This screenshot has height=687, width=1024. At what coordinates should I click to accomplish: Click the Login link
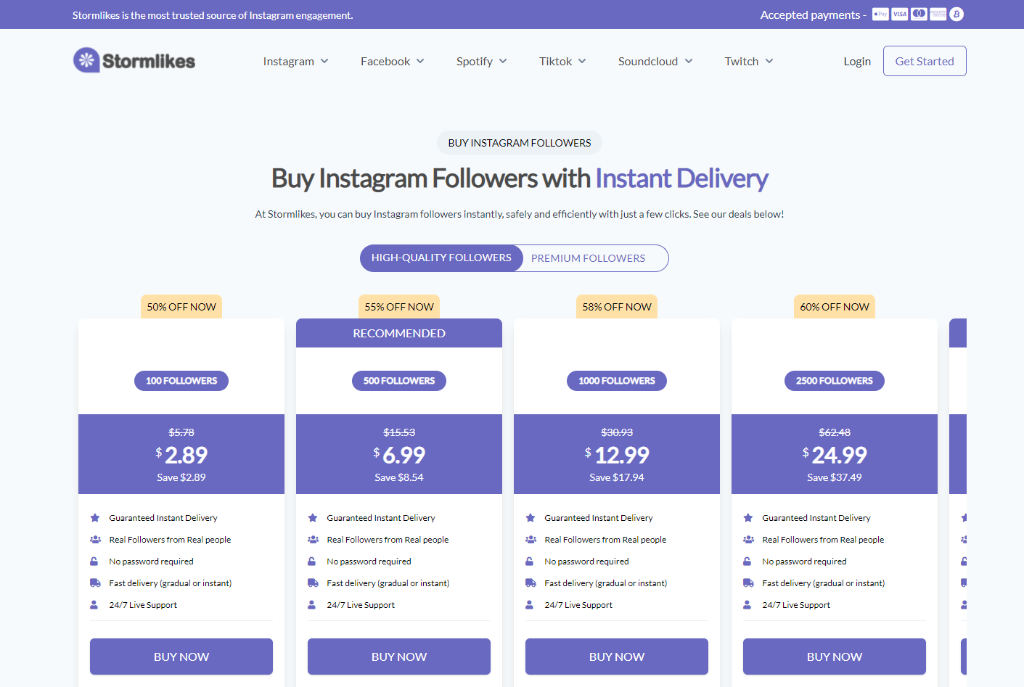click(857, 61)
